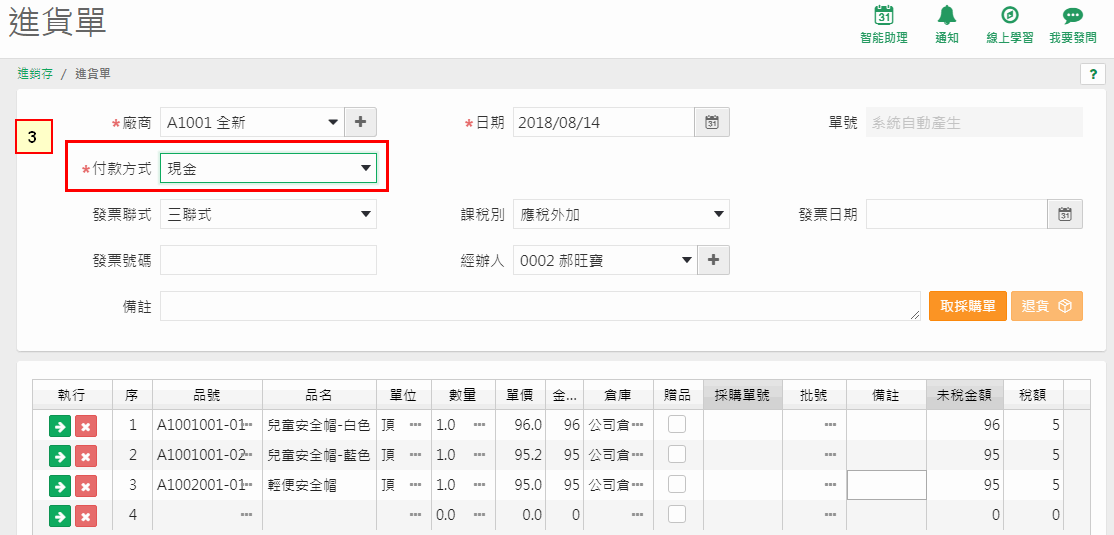1114x535 pixels.
Task: Open the help question mark button
Action: tap(1093, 74)
